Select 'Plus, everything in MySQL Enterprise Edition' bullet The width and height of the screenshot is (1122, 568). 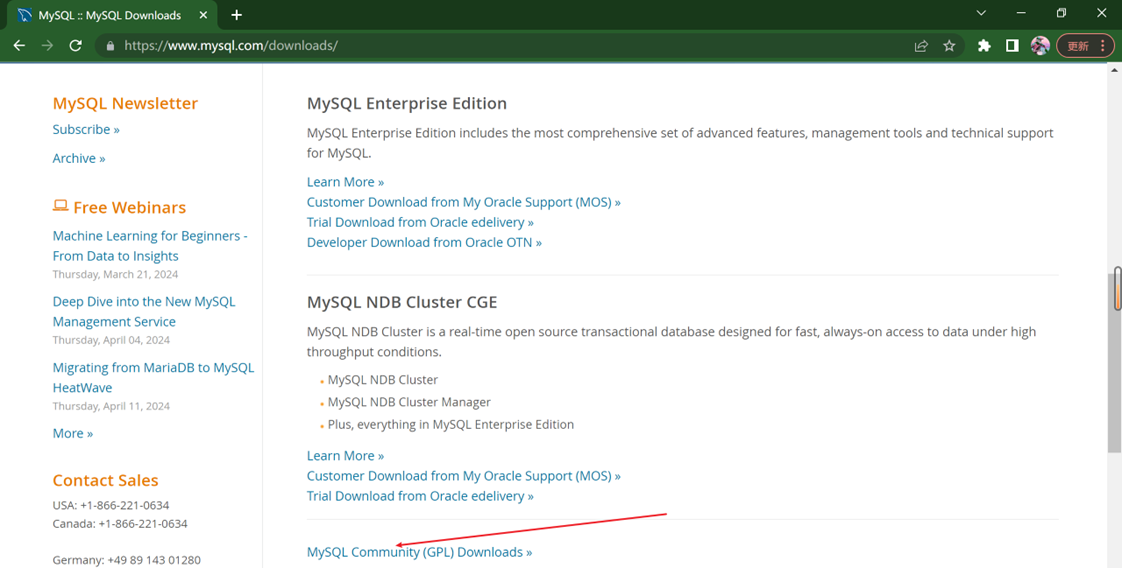pos(451,424)
